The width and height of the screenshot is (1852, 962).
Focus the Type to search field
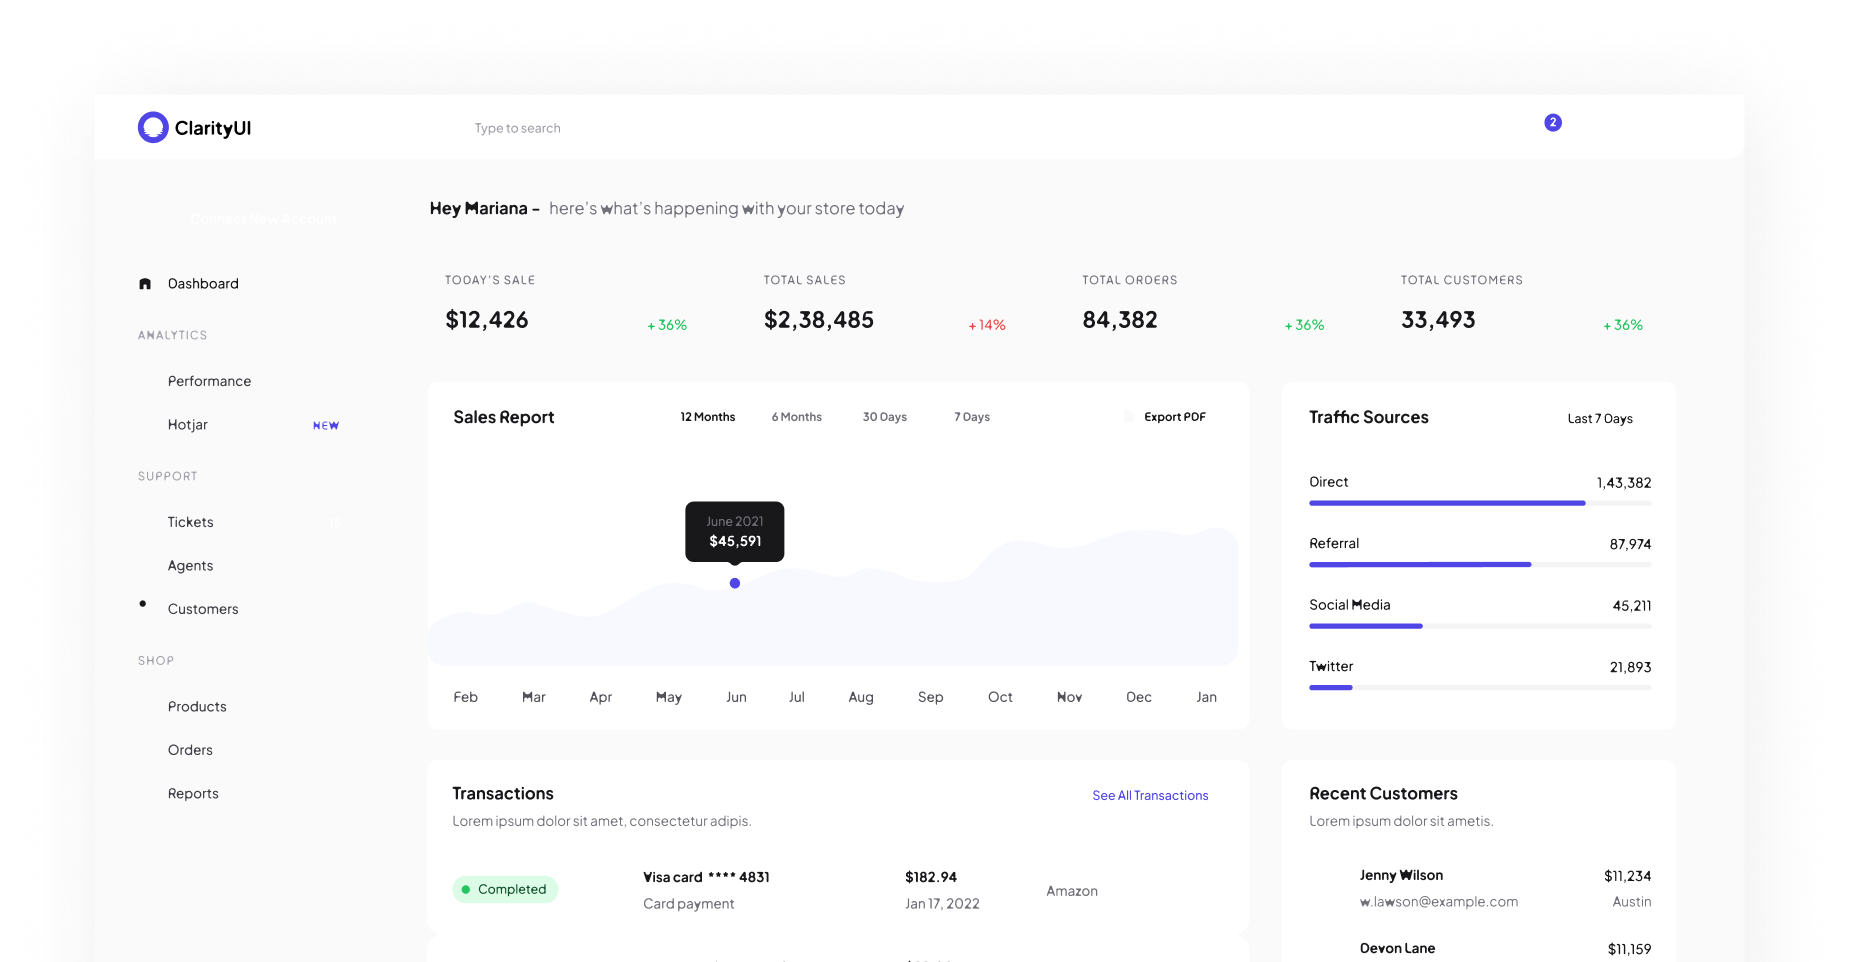517,128
